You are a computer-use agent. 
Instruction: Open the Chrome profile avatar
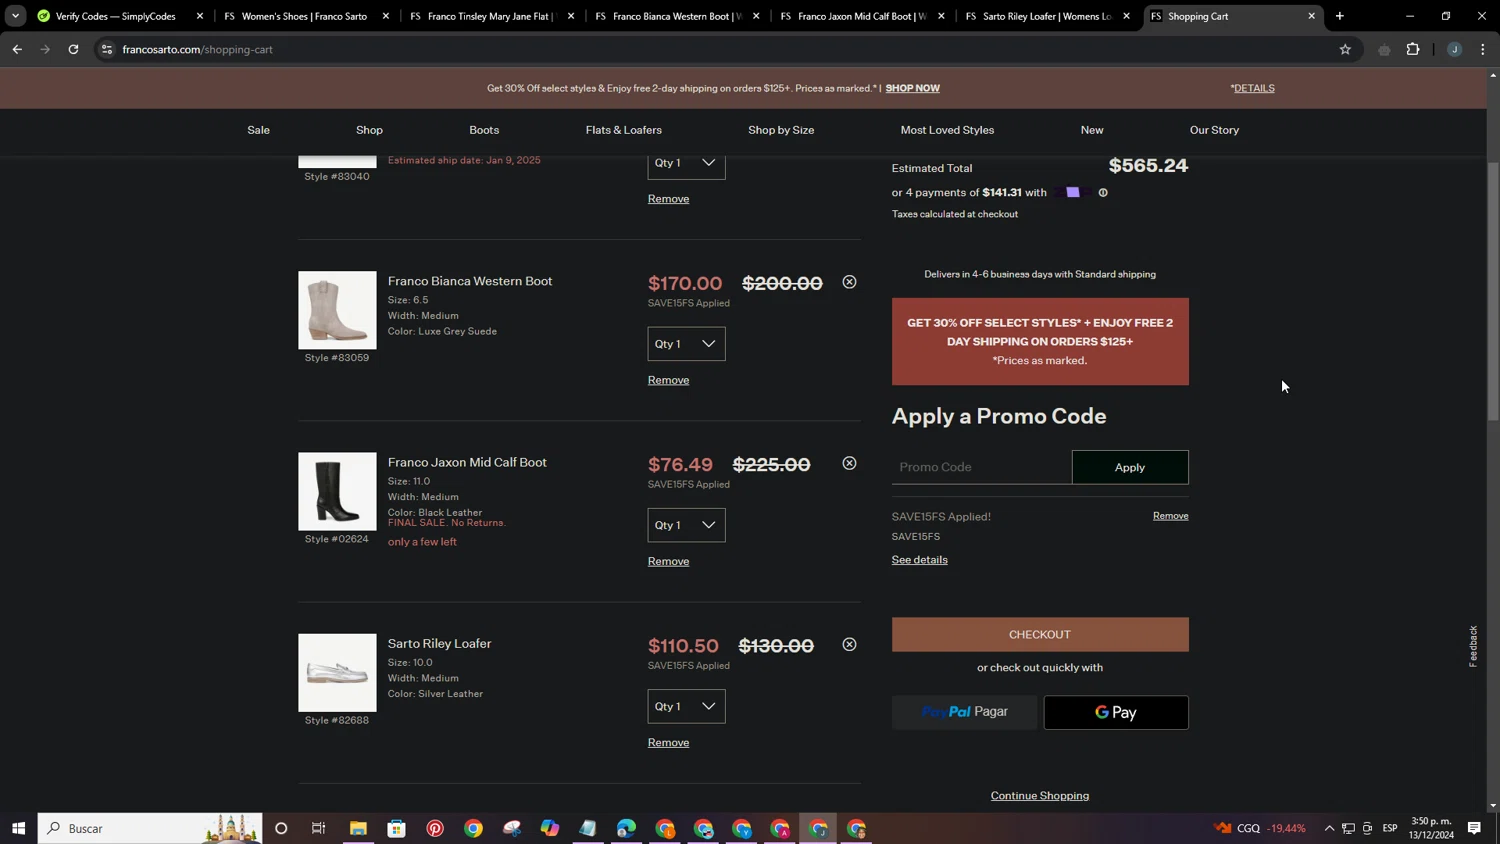(x=1454, y=49)
